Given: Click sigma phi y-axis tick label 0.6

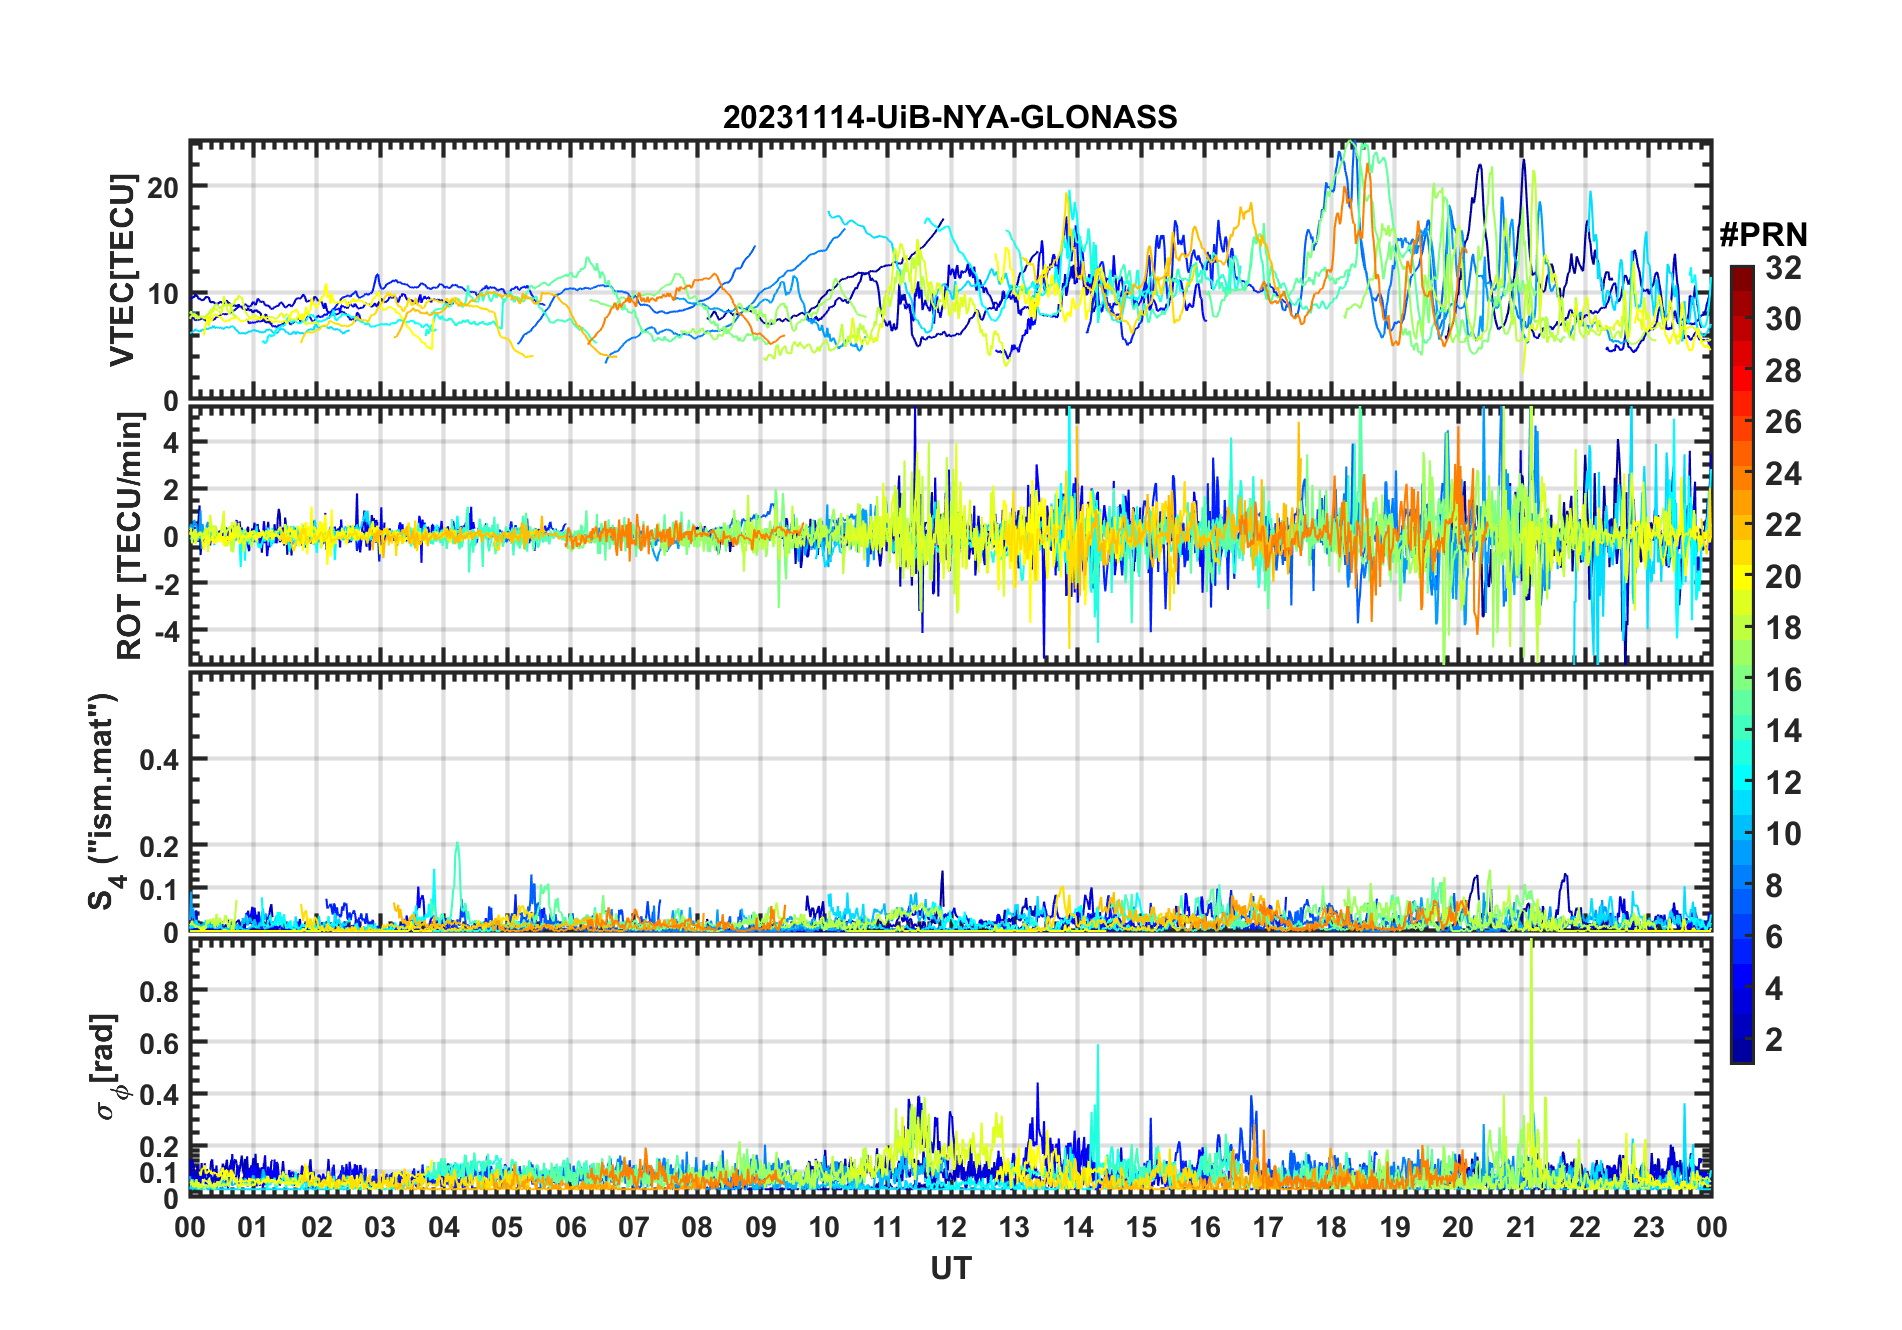Looking at the screenshot, I should tap(159, 1043).
